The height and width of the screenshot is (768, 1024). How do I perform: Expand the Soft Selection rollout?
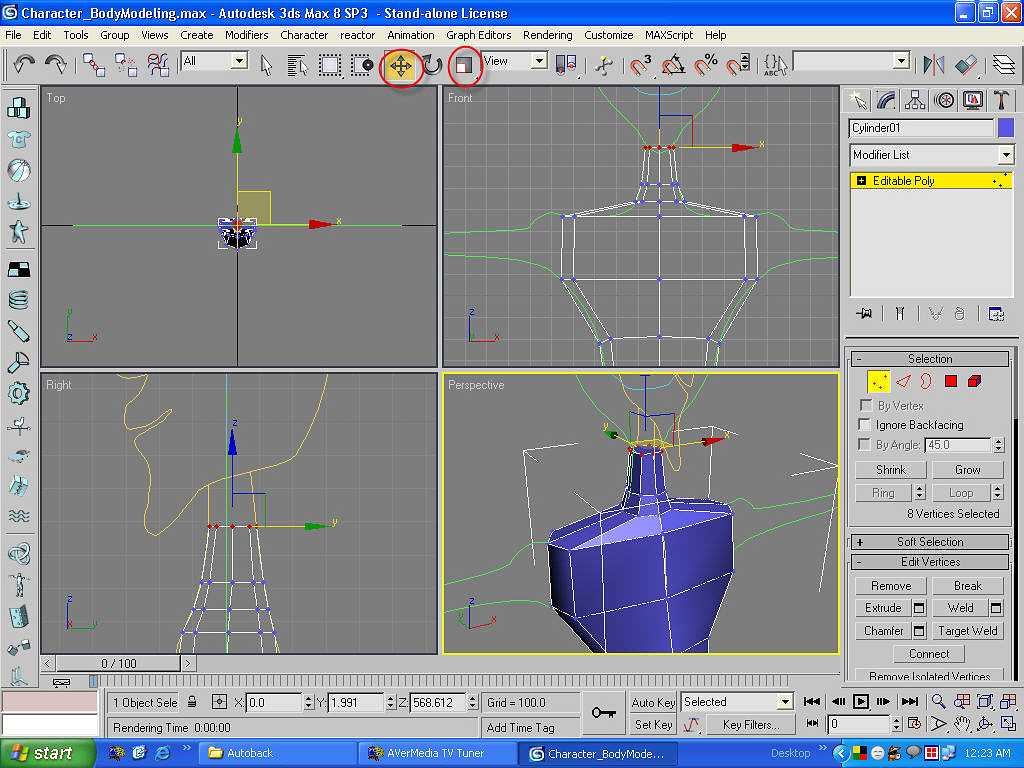pos(930,542)
